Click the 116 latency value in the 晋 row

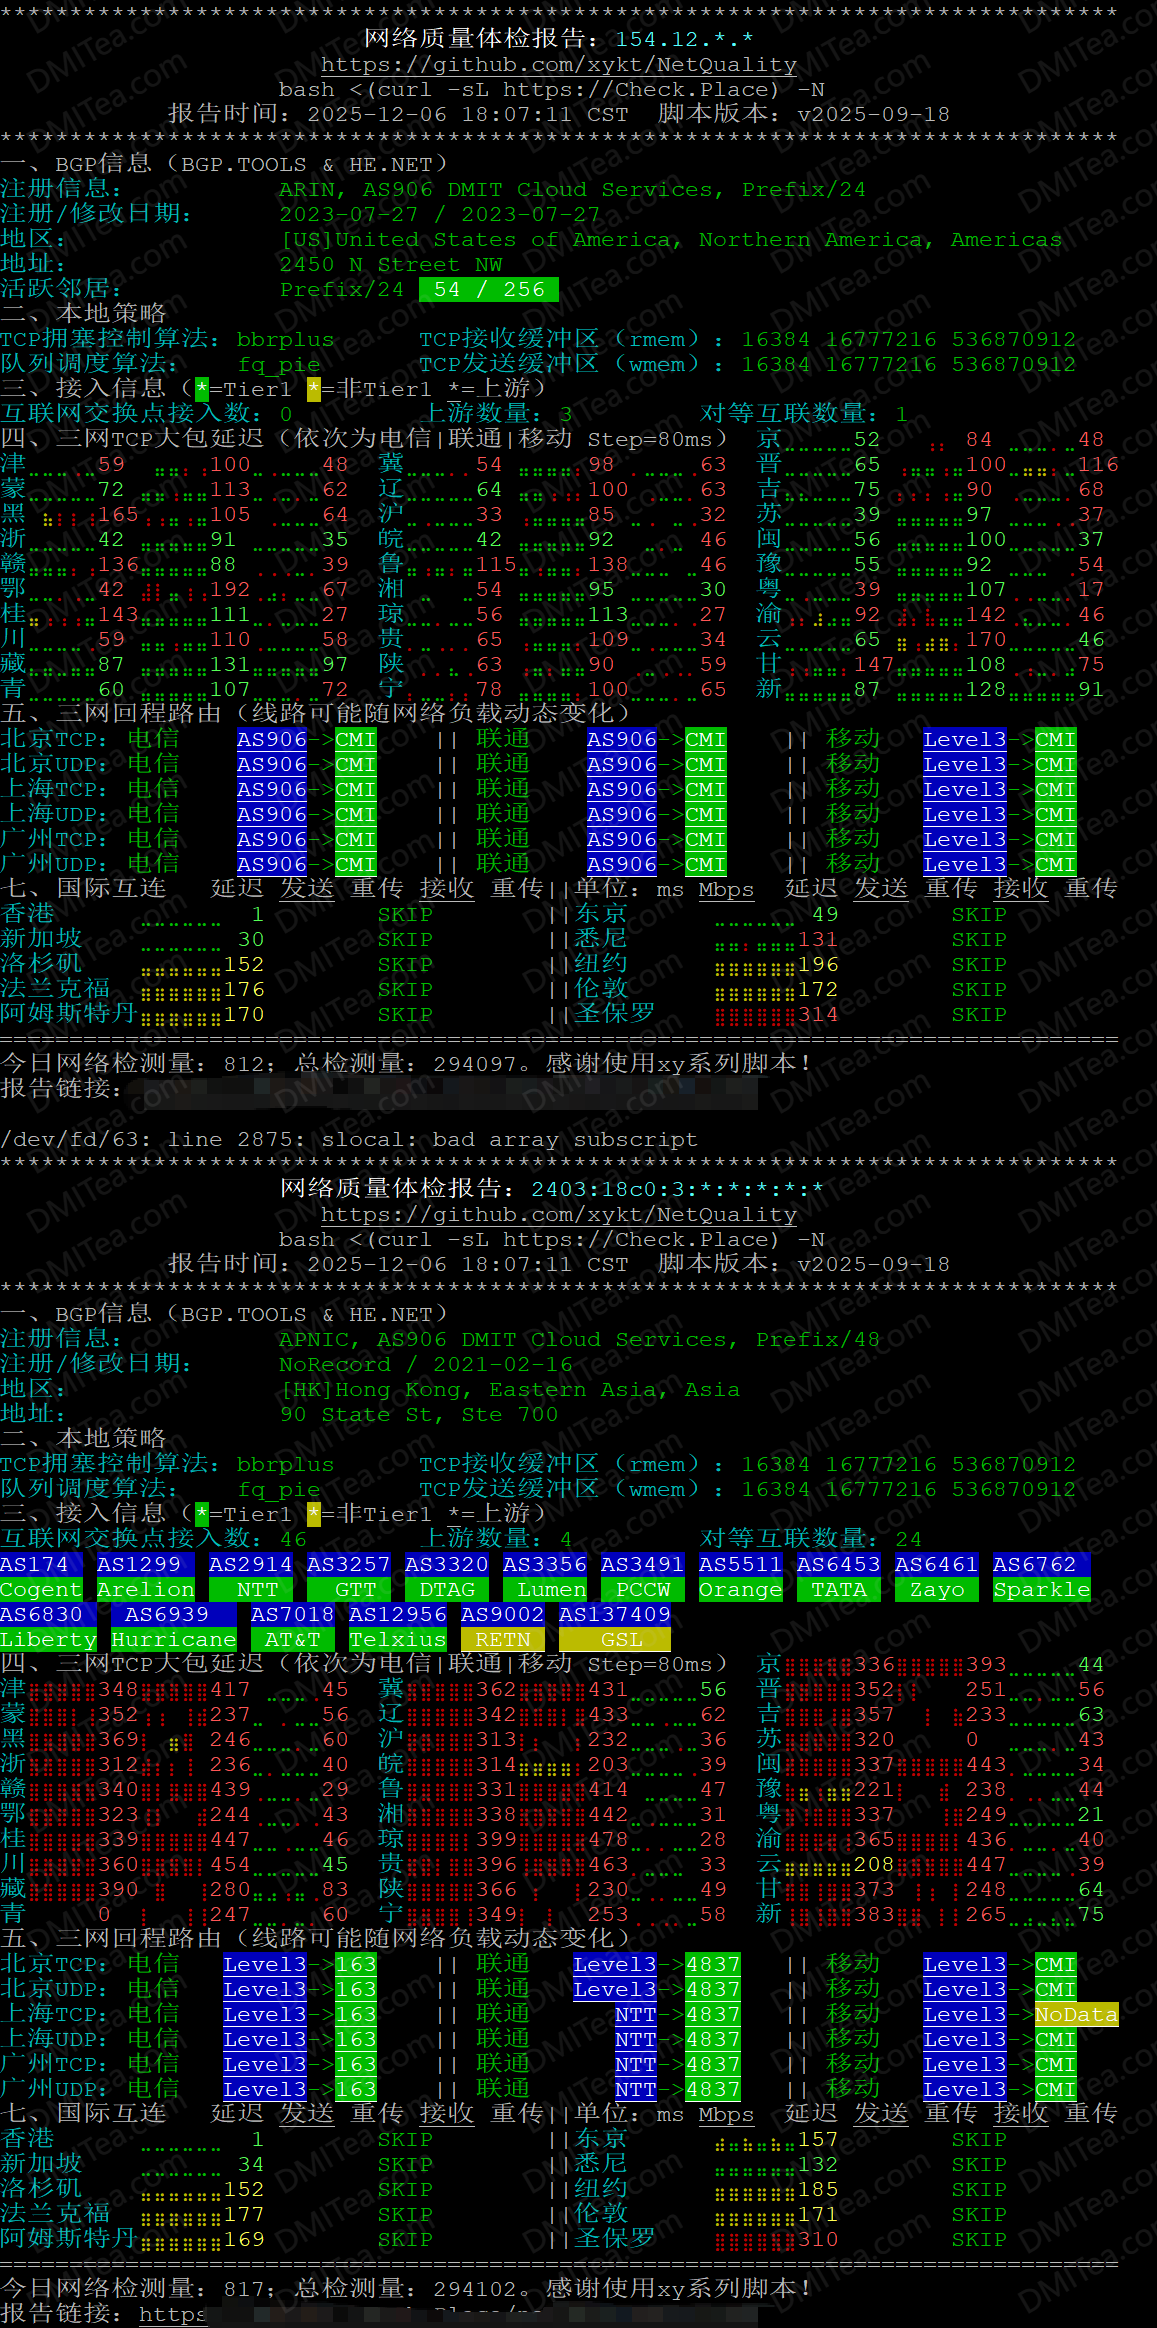click(1098, 465)
